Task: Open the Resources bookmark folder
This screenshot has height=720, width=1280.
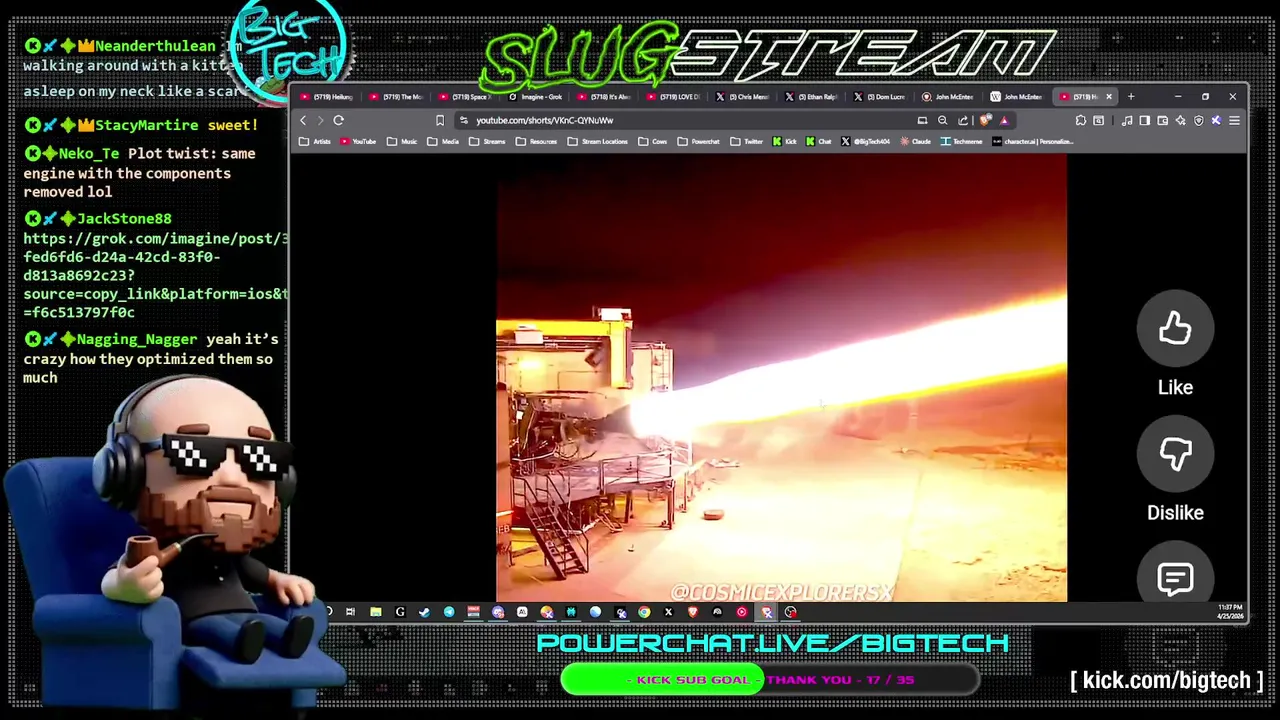Action: coord(536,142)
